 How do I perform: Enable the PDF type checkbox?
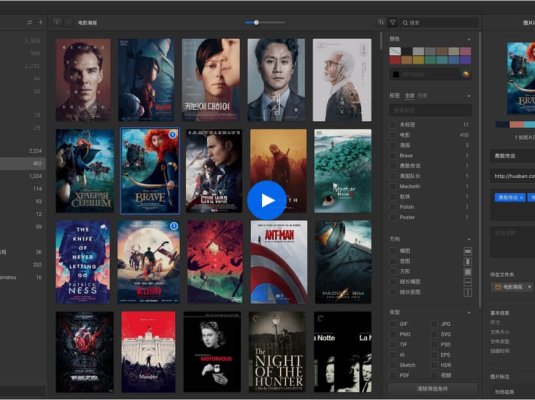click(x=393, y=375)
